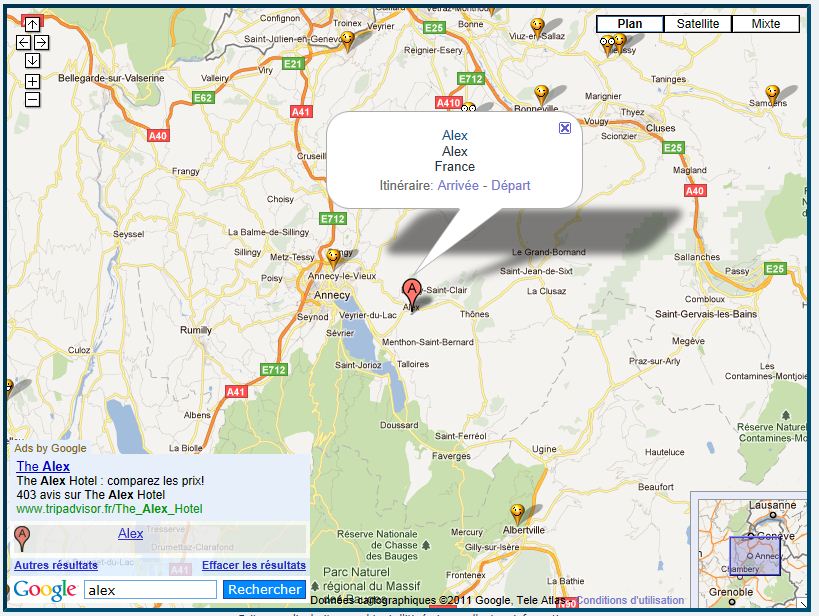The image size is (819, 616).
Task: Pan the map up with the arrow
Action: 32,24
